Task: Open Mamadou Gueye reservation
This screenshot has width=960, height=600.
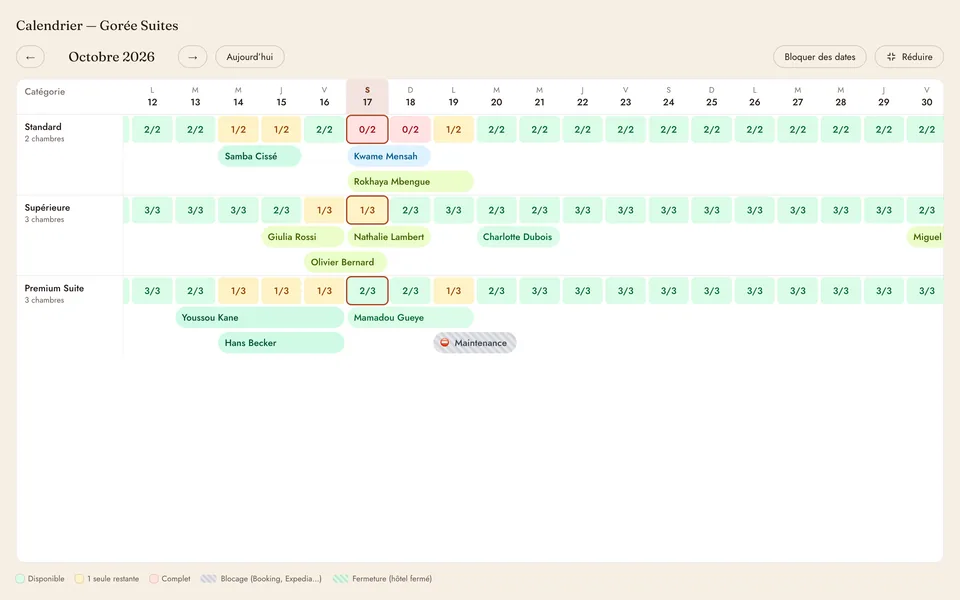Action: pos(410,318)
